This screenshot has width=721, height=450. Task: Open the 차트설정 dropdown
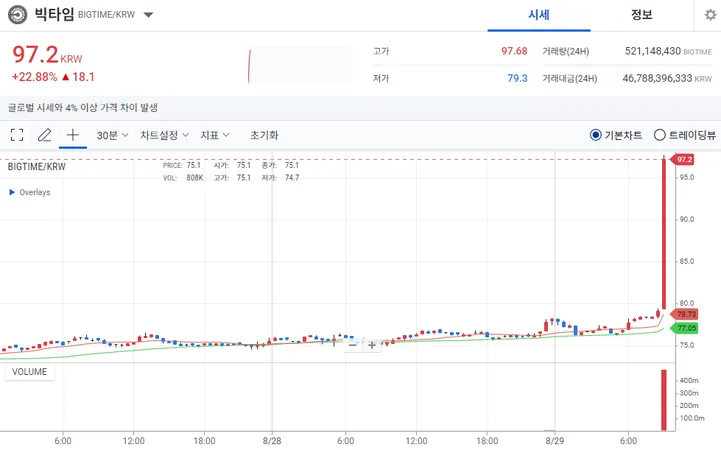tap(164, 135)
